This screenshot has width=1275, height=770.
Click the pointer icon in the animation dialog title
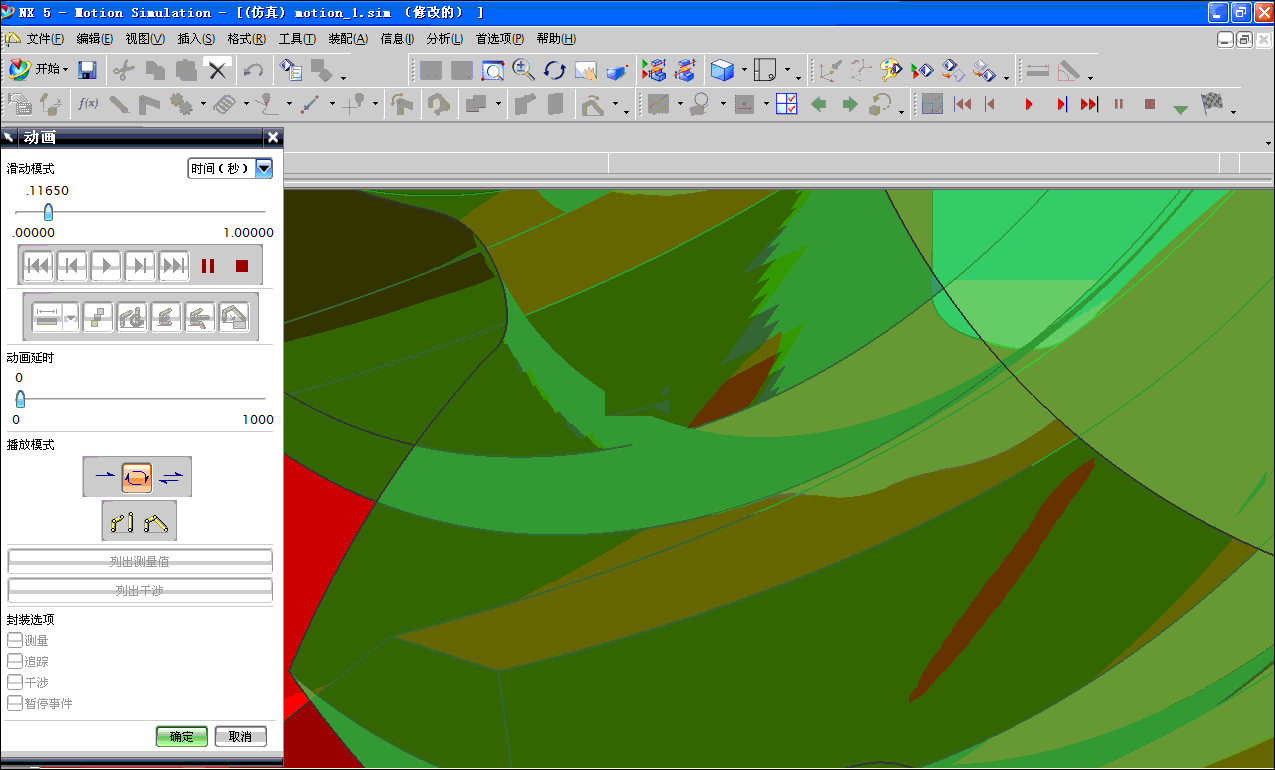pyautogui.click(x=9, y=137)
